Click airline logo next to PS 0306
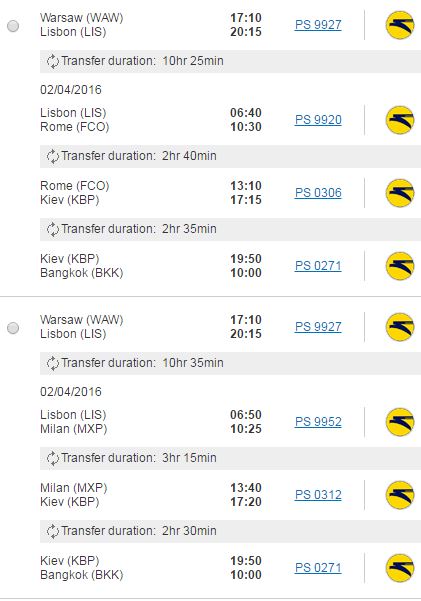The height and width of the screenshot is (601, 421). pyautogui.click(x=400, y=193)
